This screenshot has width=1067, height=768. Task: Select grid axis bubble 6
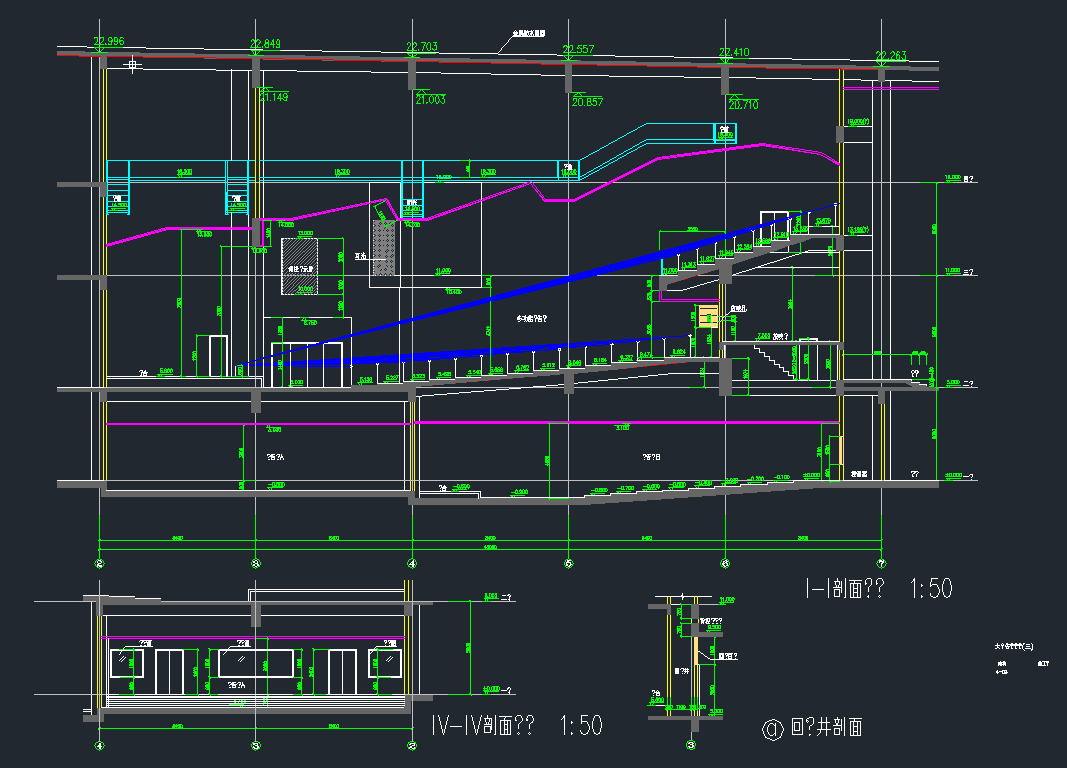(x=724, y=563)
